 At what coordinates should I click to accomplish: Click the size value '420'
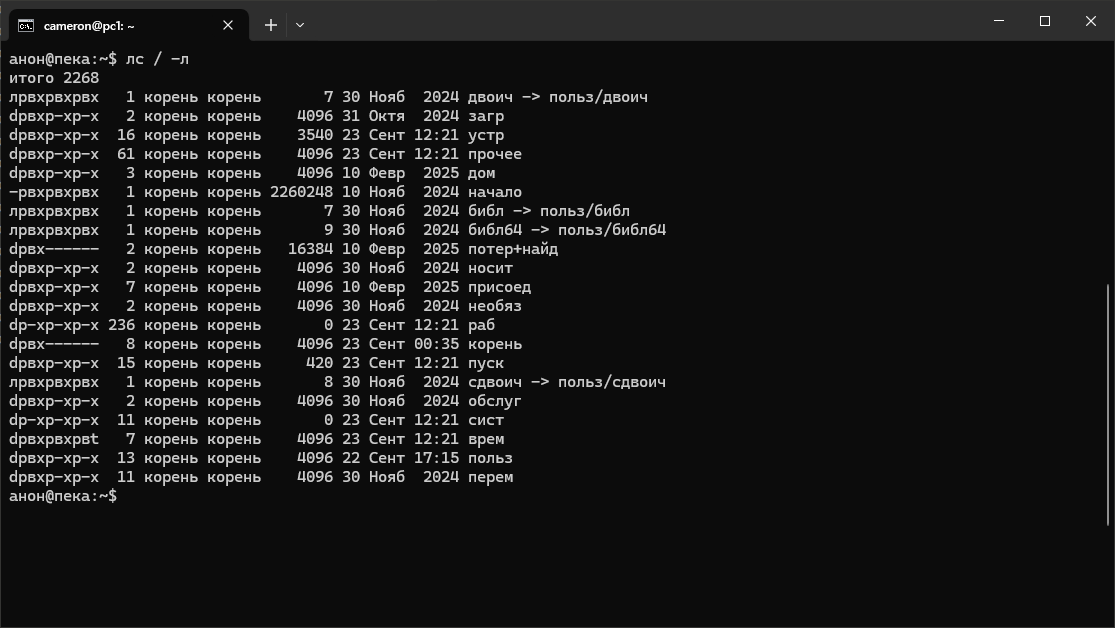point(319,363)
